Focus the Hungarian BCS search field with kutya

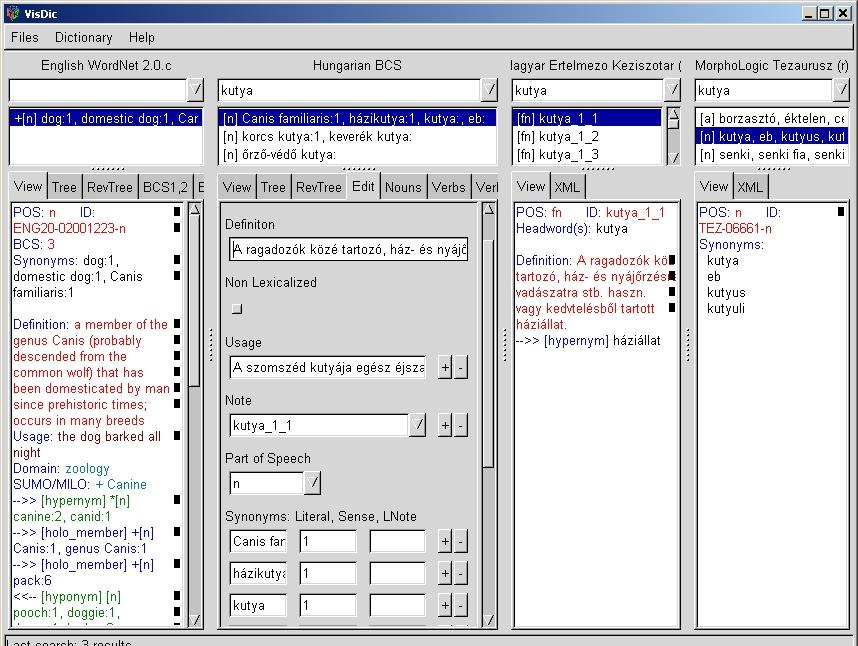click(349, 90)
